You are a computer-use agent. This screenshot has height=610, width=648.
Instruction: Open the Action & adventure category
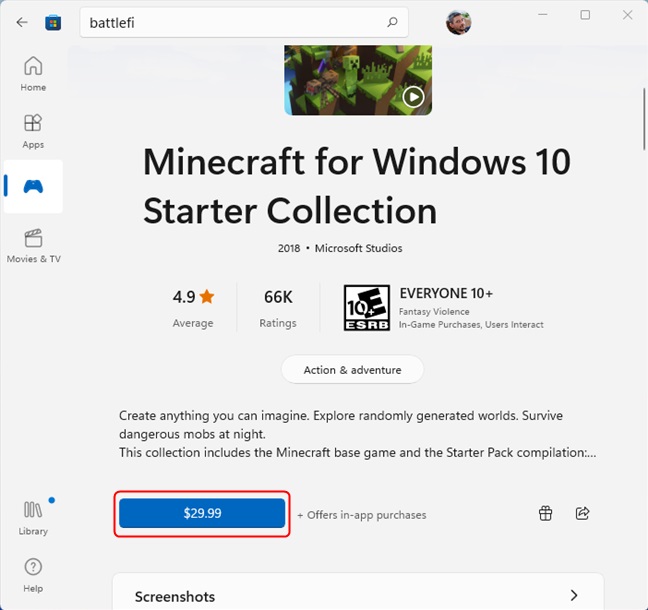click(x=352, y=369)
